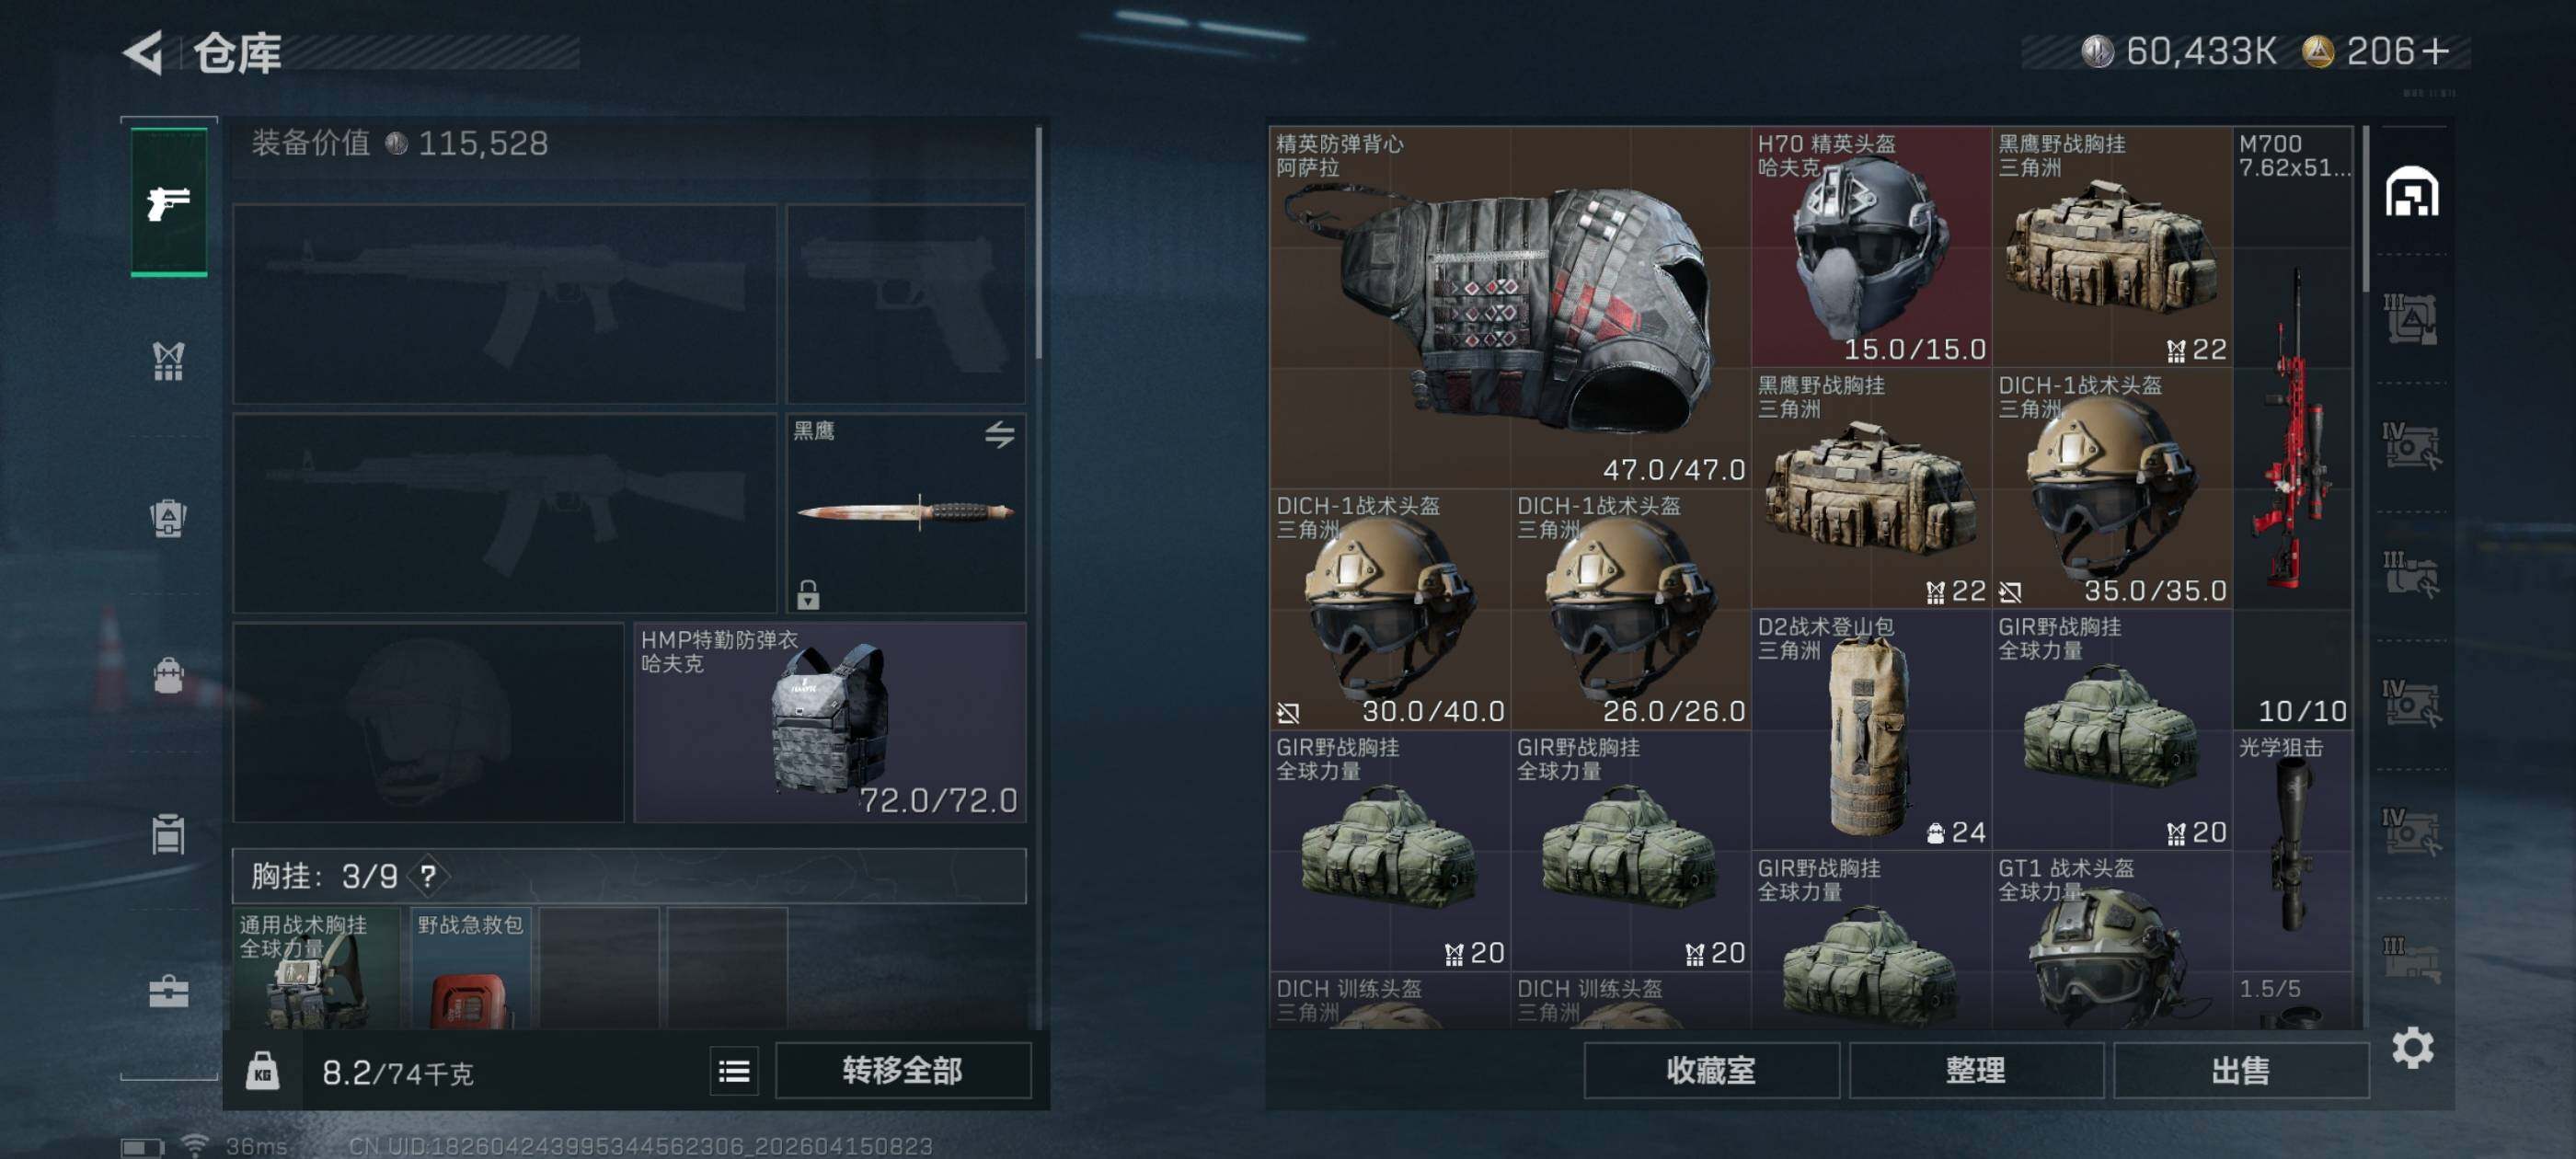Click the swap arrows on the 黑鹰 knife slot

(999, 434)
